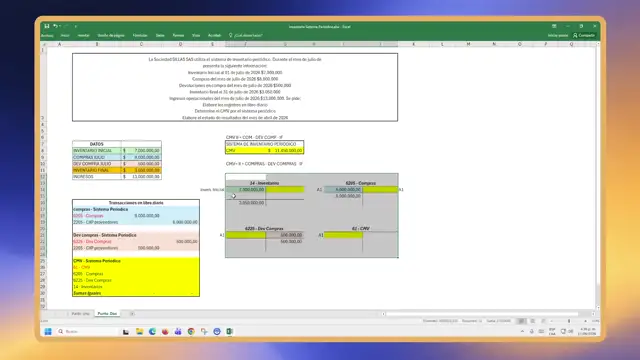640x360 pixels.
Task: Open the Archivo menu
Action: click(x=47, y=36)
